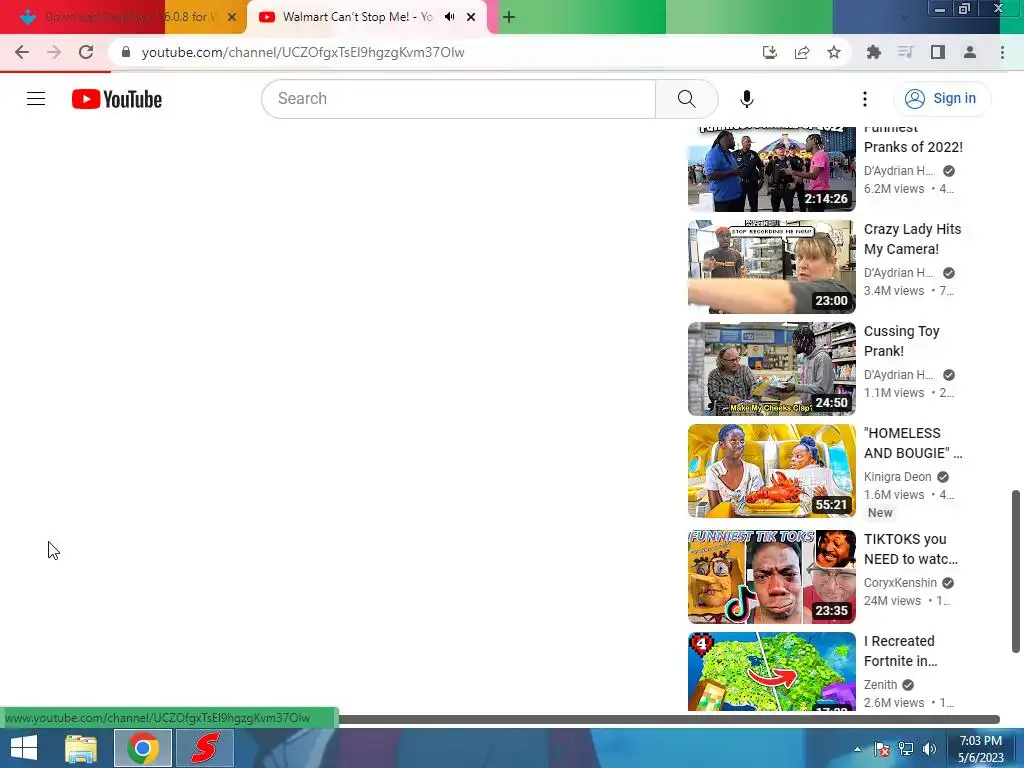Viewport: 1024px width, 768px height.
Task: Open the HOMELESS AND BOUGIE video thumbnail
Action: click(771, 471)
